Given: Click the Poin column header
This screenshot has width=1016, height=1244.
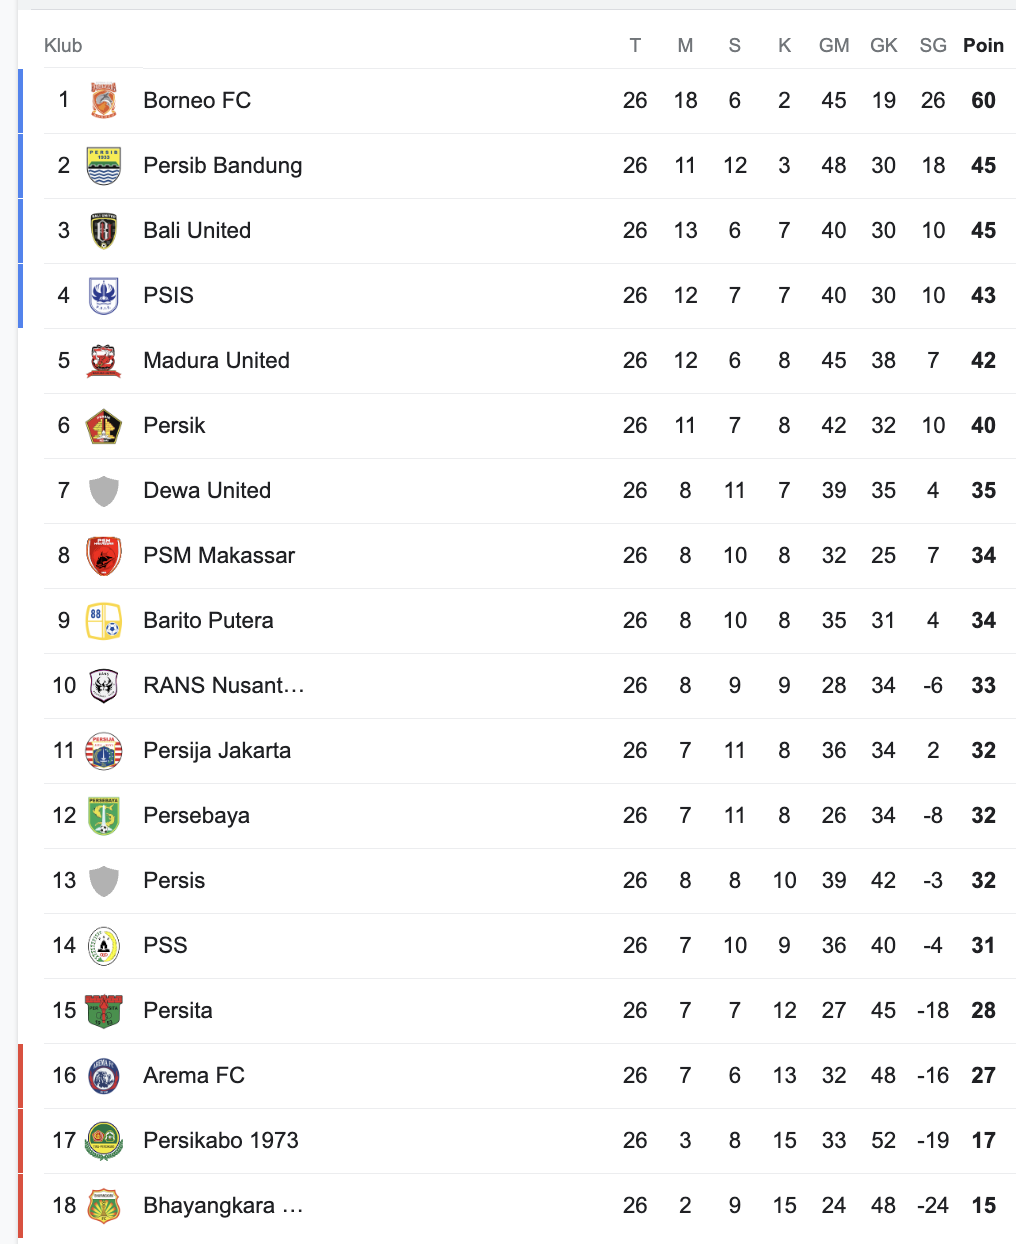Looking at the screenshot, I should tap(983, 46).
